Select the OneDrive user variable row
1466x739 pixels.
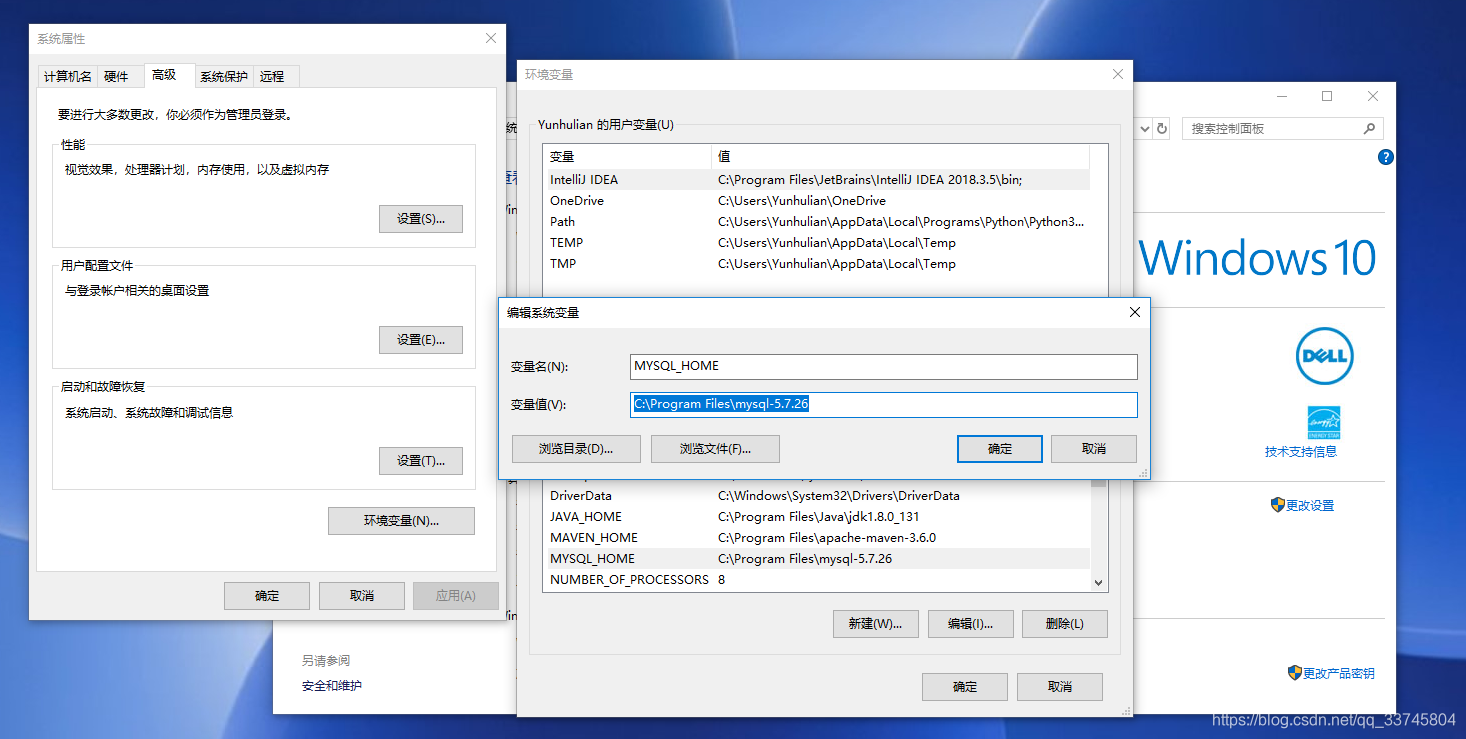pyautogui.click(x=817, y=201)
